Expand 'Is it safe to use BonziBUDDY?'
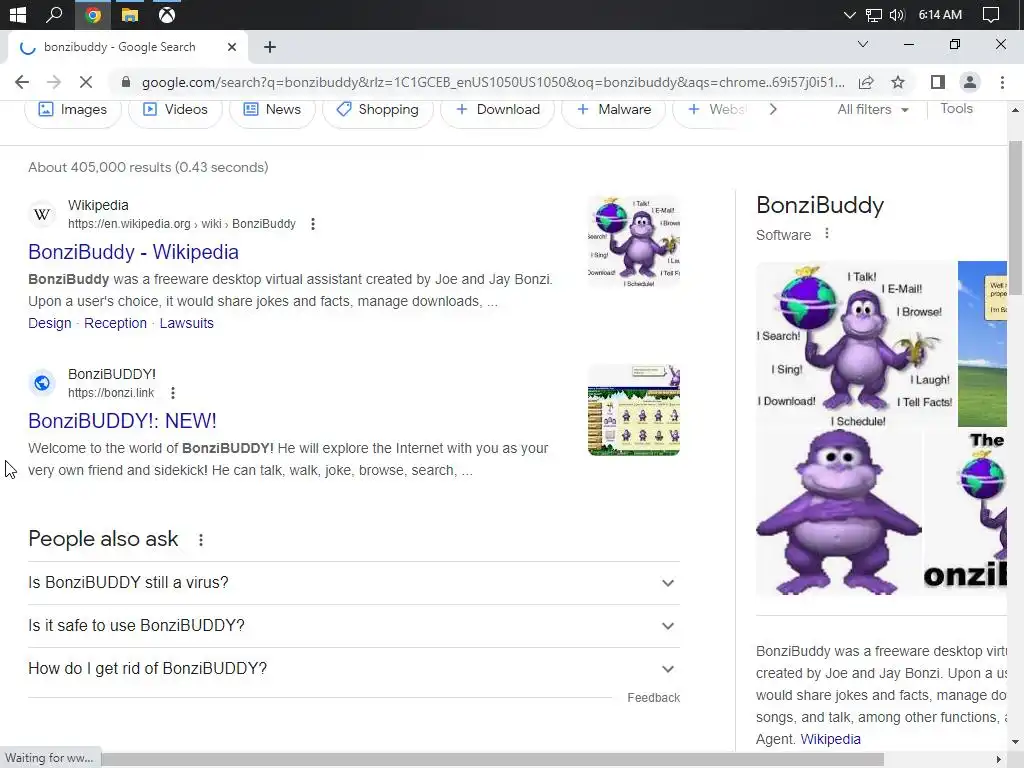Image resolution: width=1024 pixels, height=768 pixels. pos(354,626)
